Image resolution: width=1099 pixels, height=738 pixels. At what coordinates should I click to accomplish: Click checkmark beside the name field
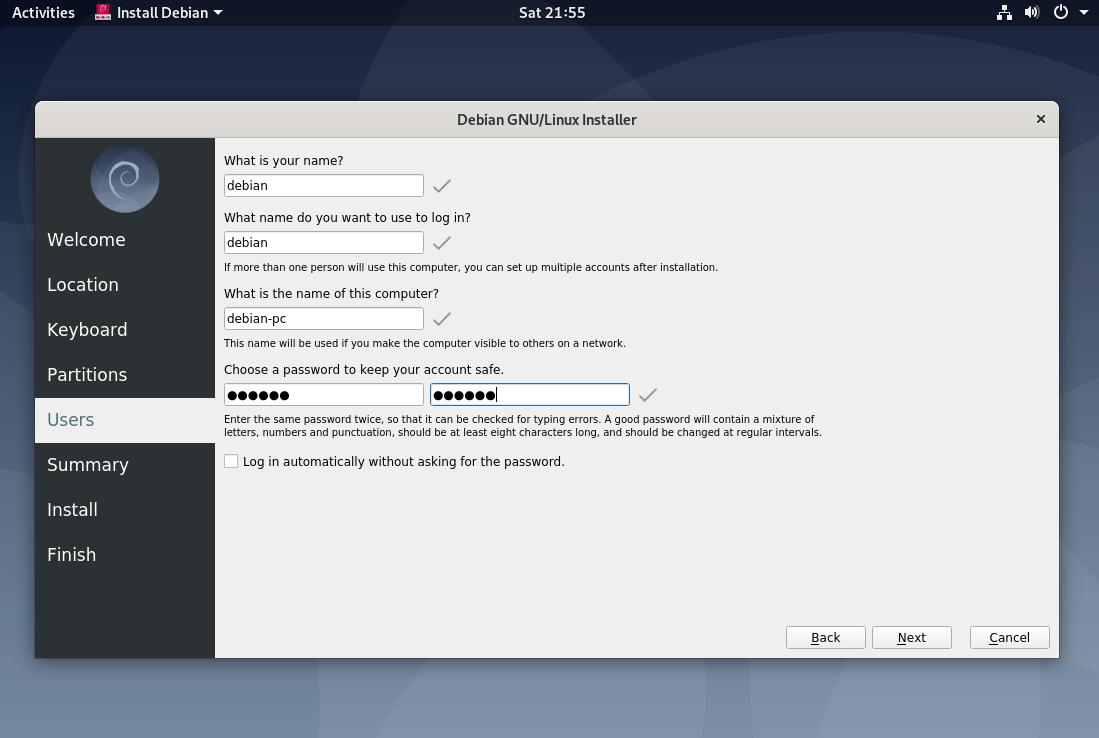point(442,186)
